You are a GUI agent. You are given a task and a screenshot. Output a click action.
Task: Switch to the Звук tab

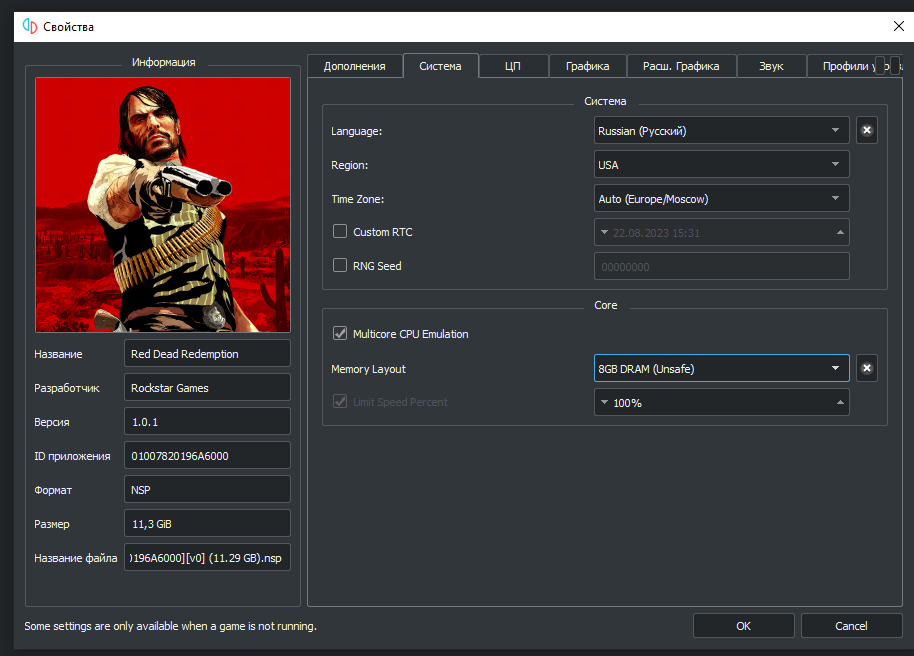[x=771, y=66]
